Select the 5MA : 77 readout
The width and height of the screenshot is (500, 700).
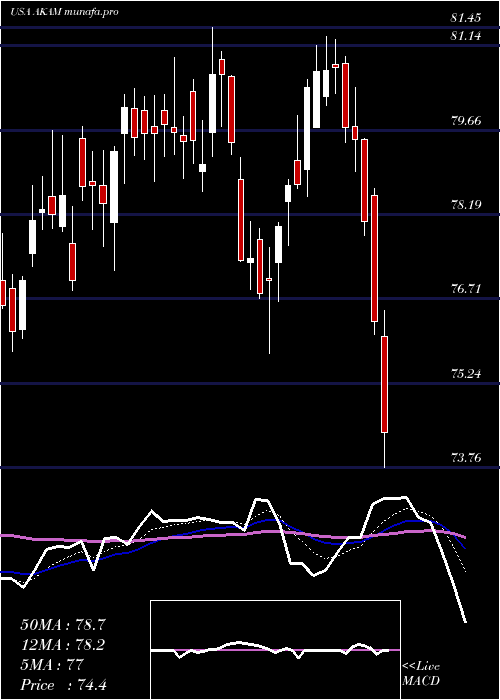point(52,665)
